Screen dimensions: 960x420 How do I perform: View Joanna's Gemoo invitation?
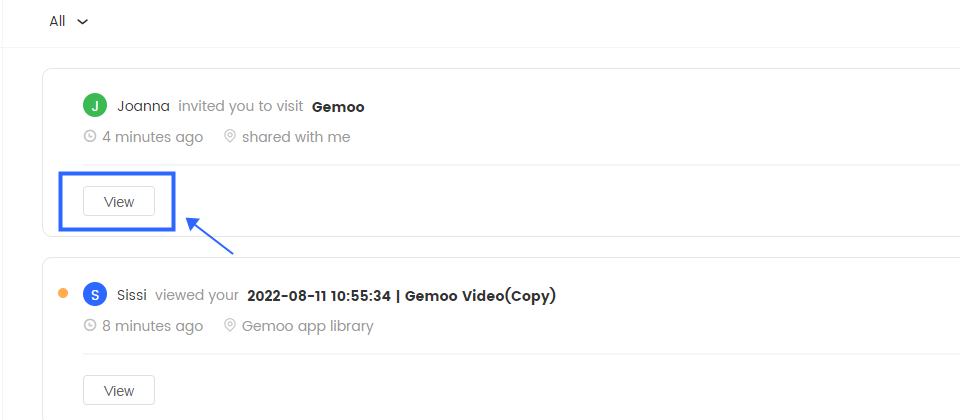(119, 201)
